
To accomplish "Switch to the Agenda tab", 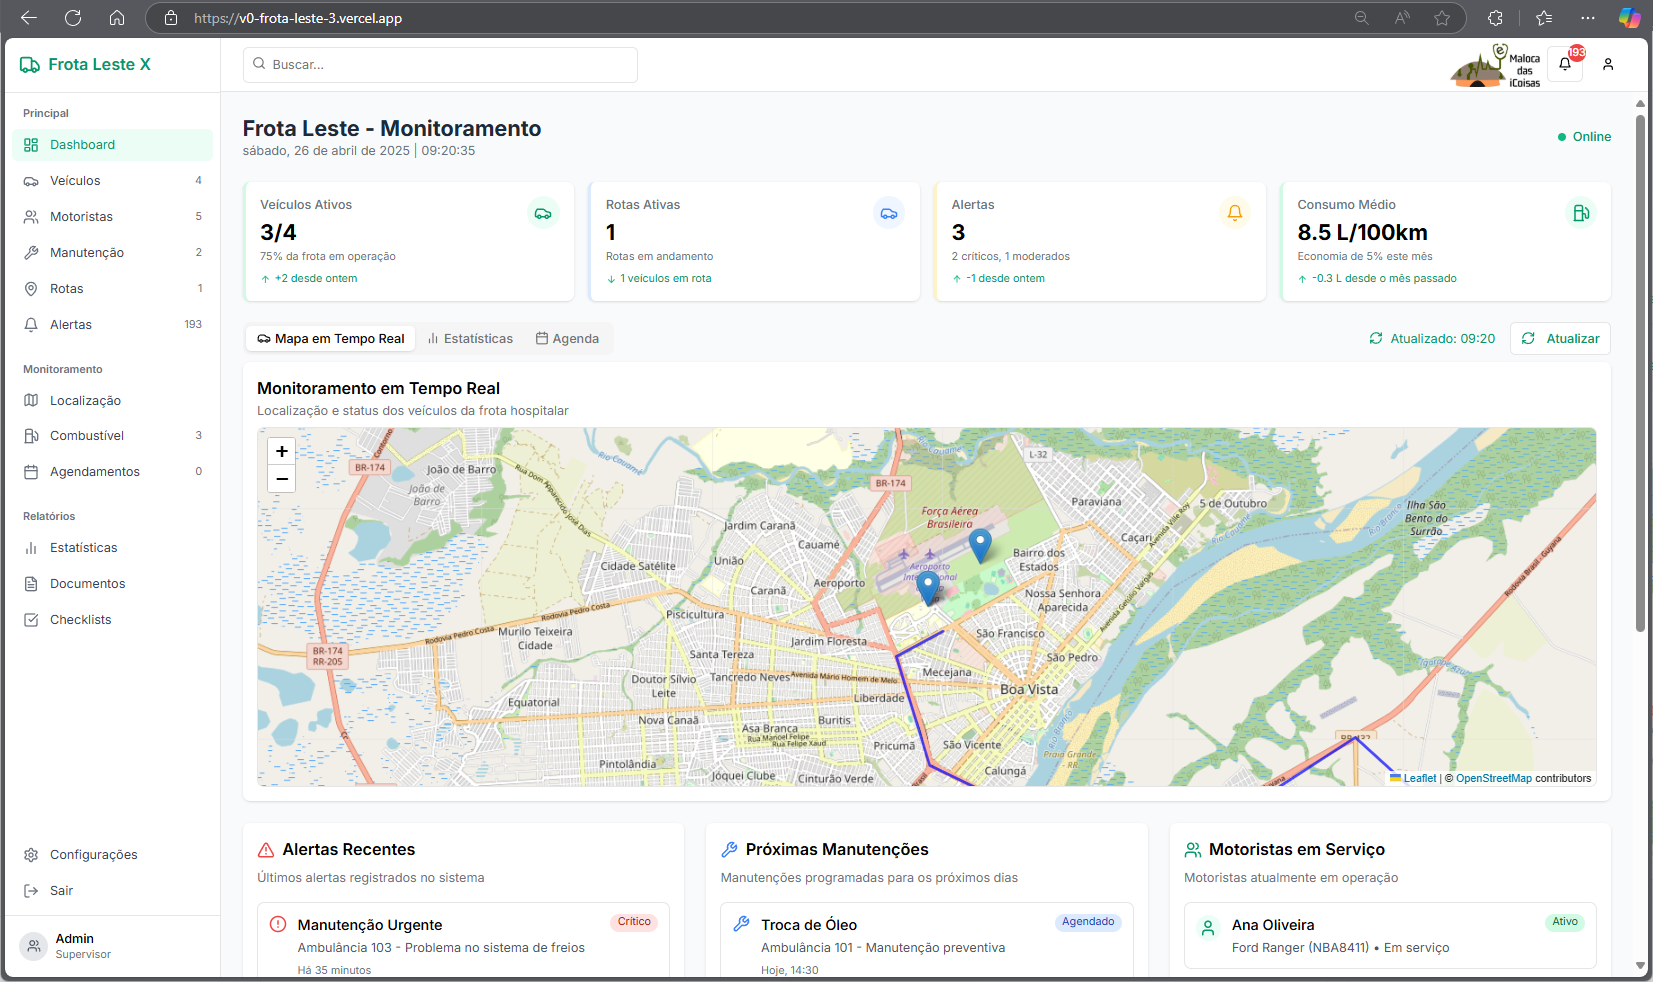I will point(567,339).
